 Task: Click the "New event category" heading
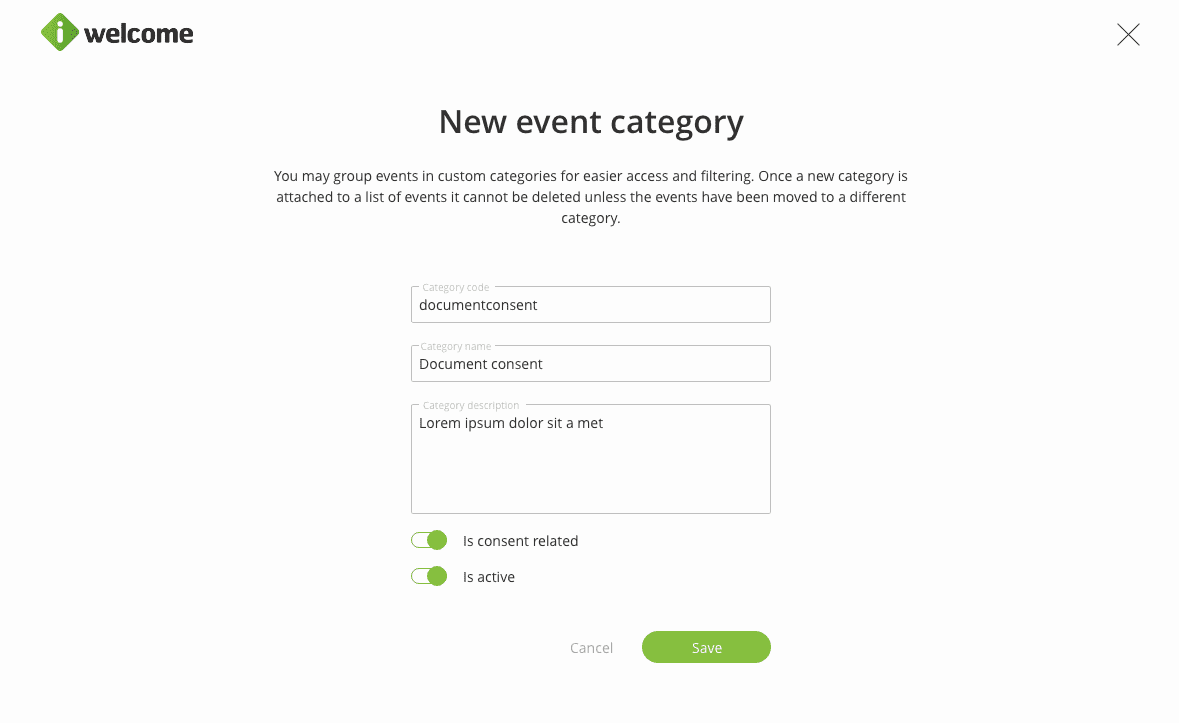[591, 122]
